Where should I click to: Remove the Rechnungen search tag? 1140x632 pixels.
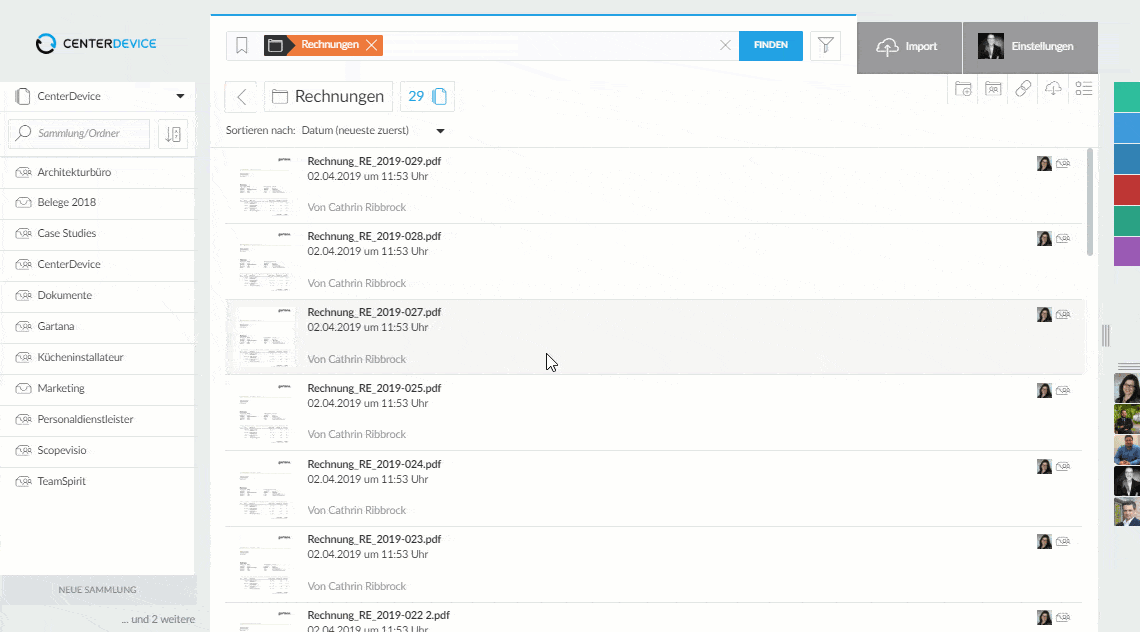371,45
